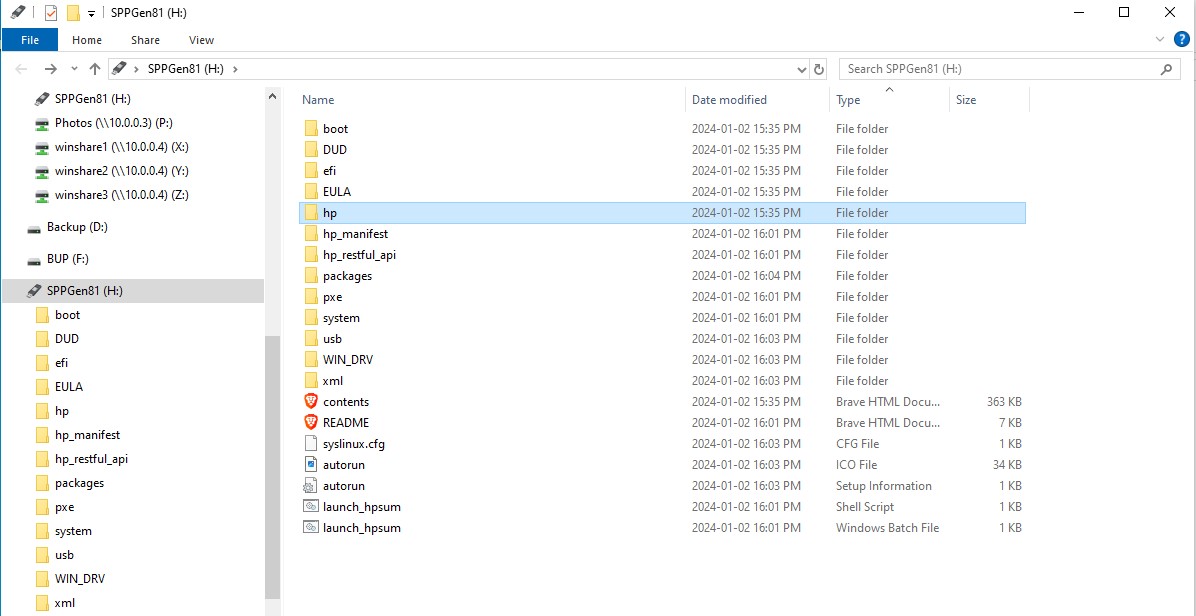Select the README Brave HTML file
This screenshot has width=1196, height=616.
(x=662, y=422)
